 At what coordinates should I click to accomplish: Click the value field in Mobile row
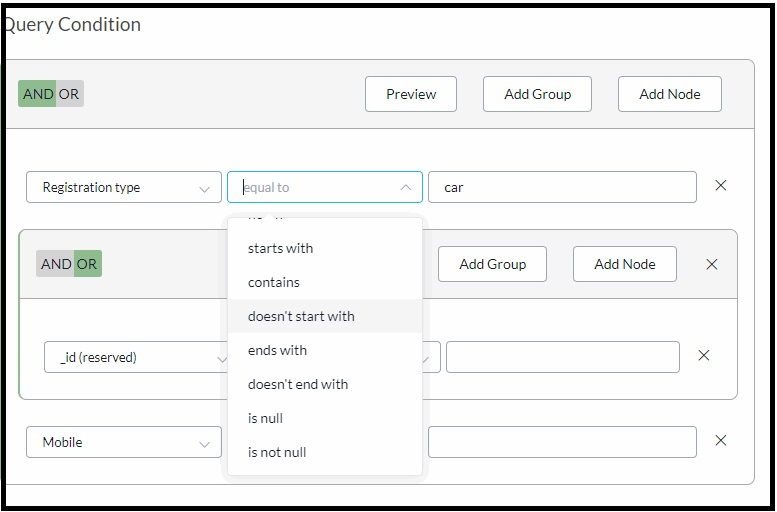(562, 442)
